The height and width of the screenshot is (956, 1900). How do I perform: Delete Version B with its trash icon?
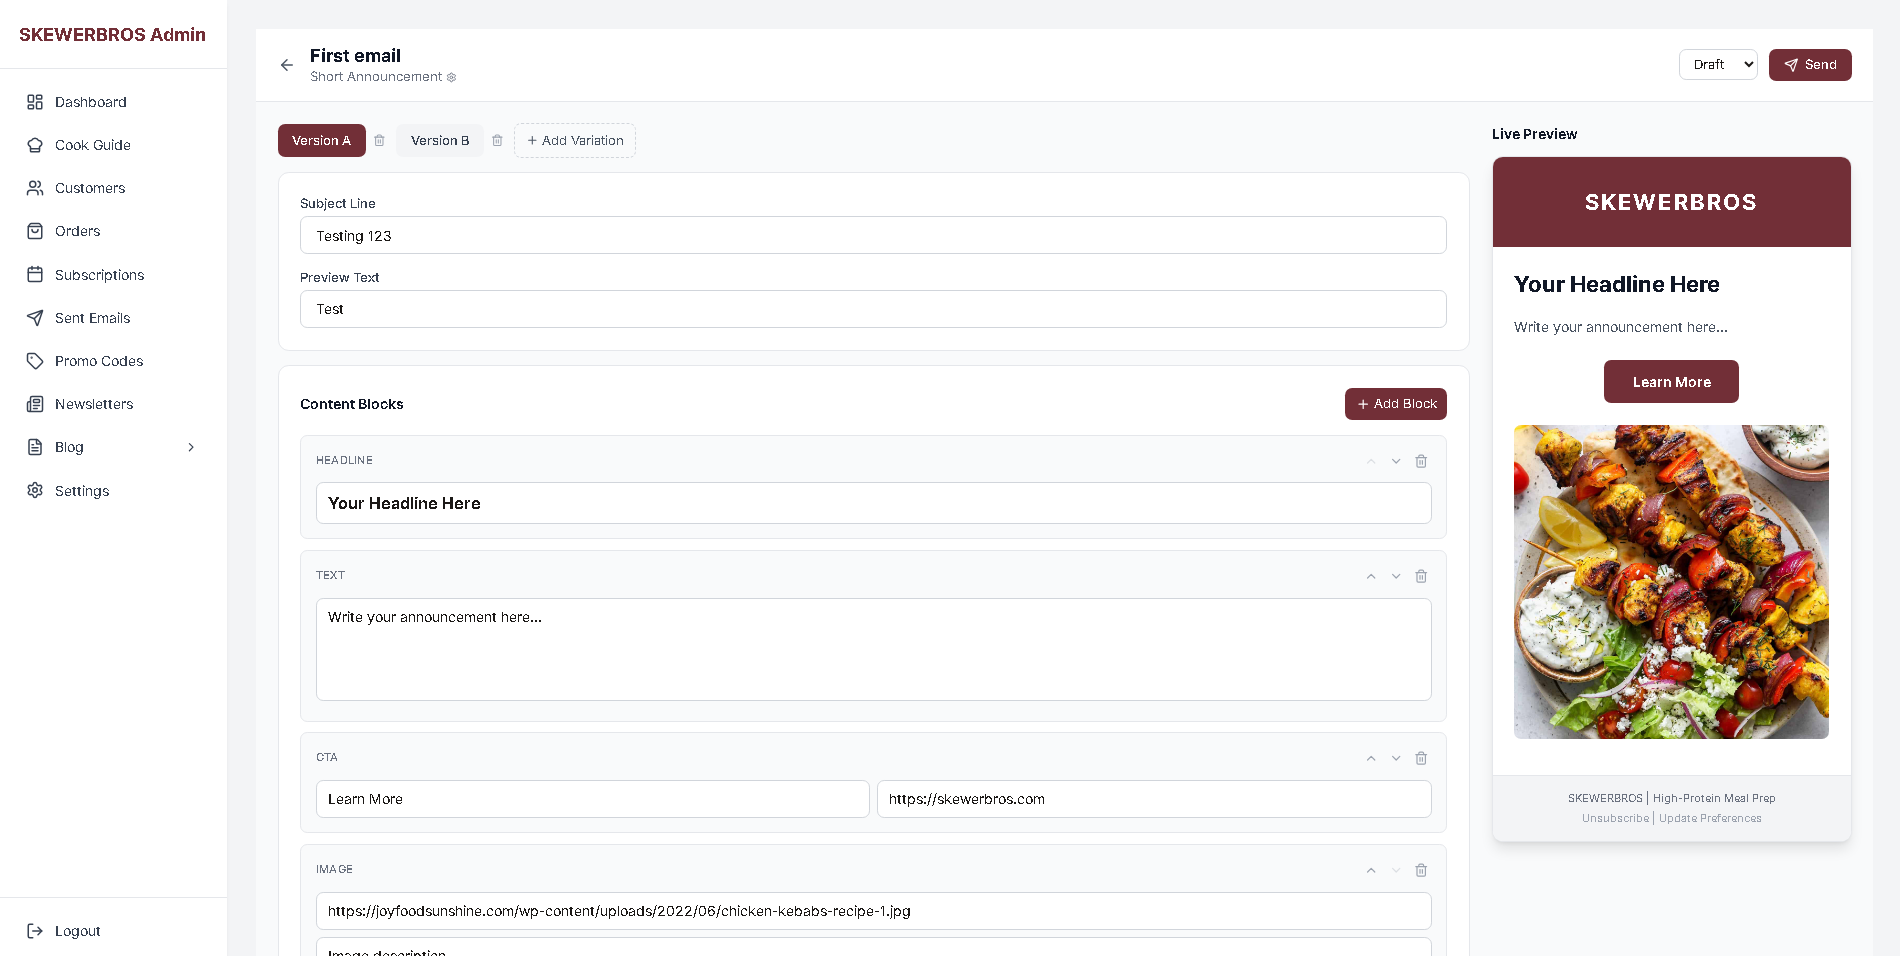(498, 141)
